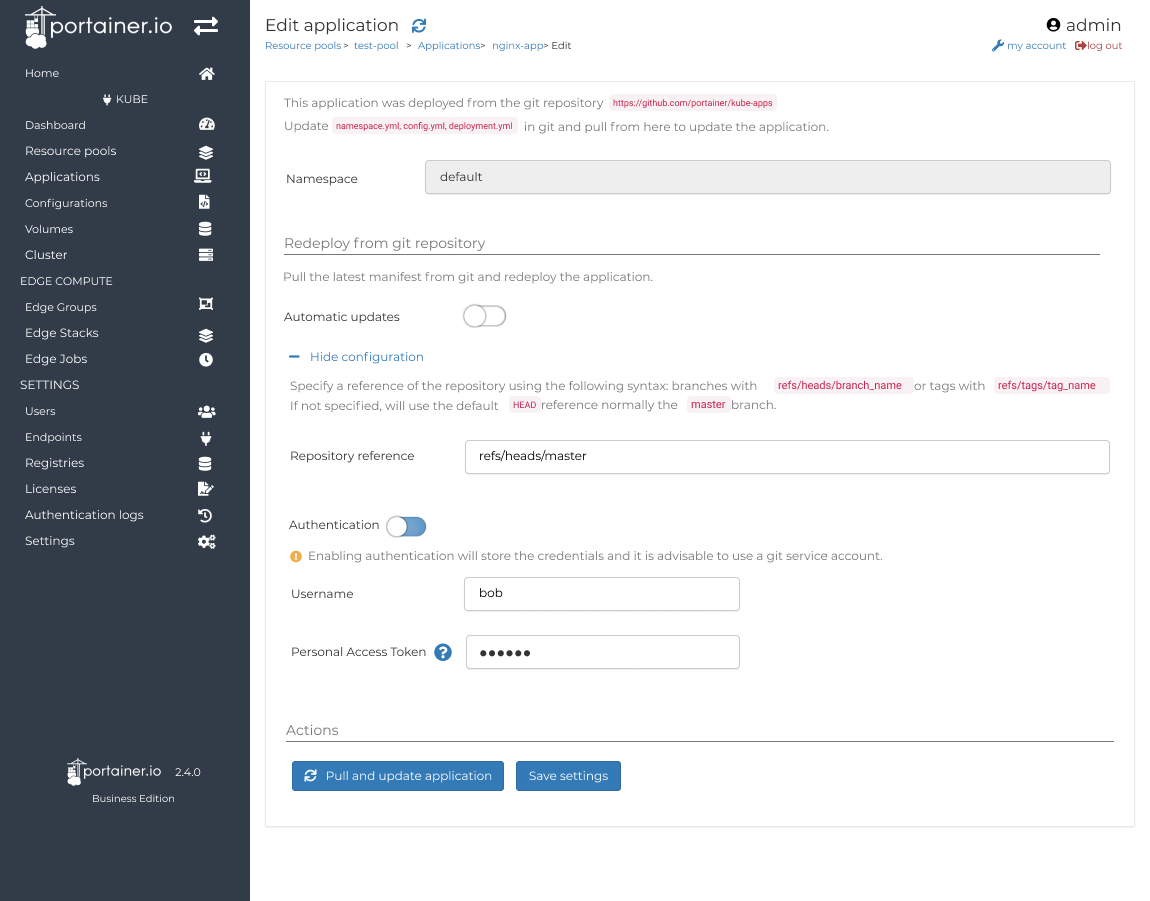The width and height of the screenshot is (1150, 901).
Task: Click the wrench icon beside my account
Action: (x=997, y=45)
